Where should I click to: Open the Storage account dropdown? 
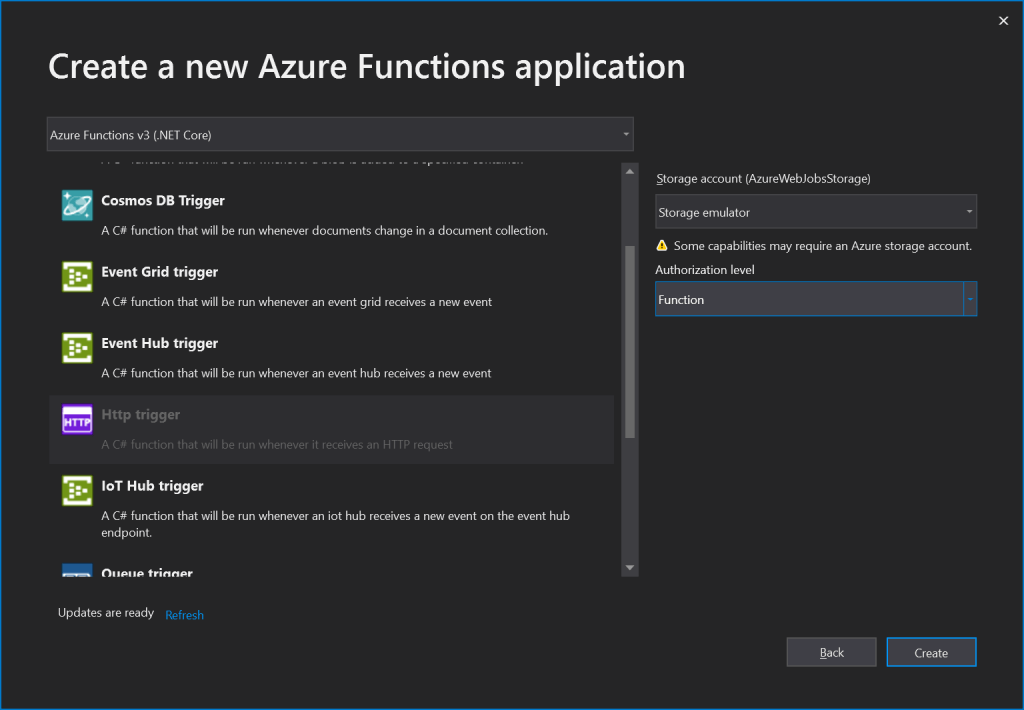[815, 212]
